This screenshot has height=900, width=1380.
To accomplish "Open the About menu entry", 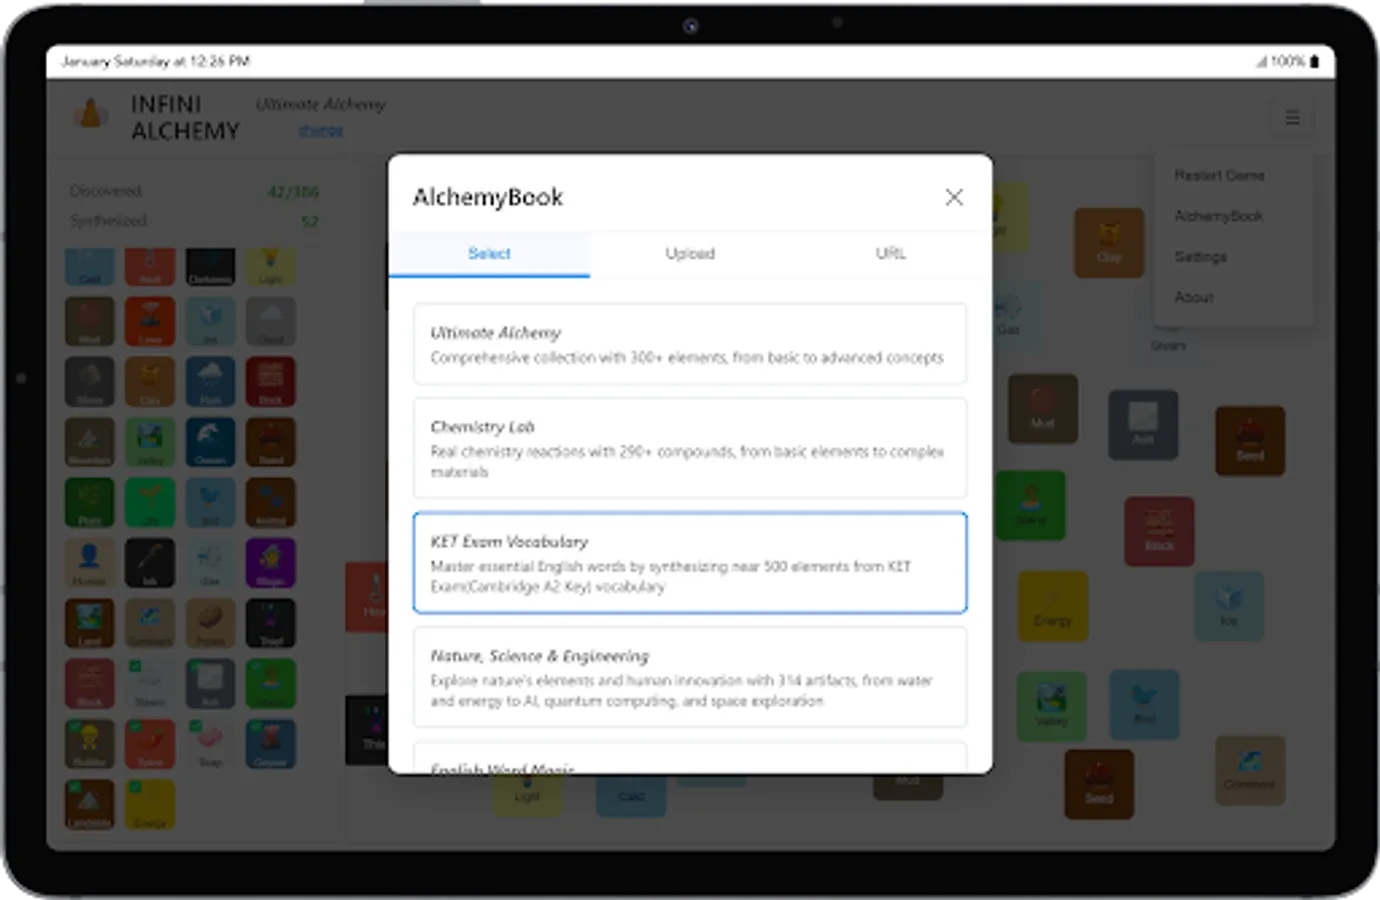I will (x=1194, y=297).
